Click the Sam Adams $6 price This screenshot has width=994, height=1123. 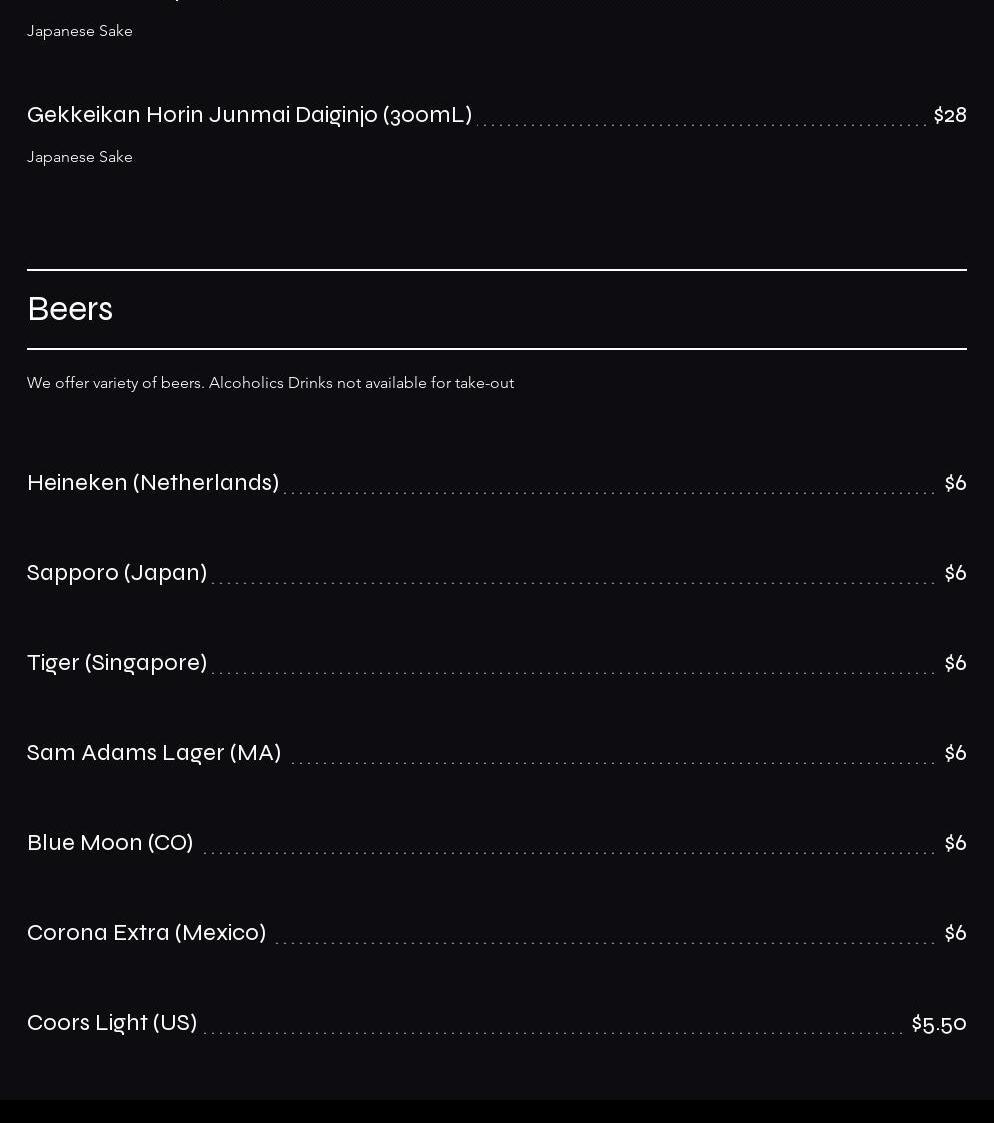[955, 753]
